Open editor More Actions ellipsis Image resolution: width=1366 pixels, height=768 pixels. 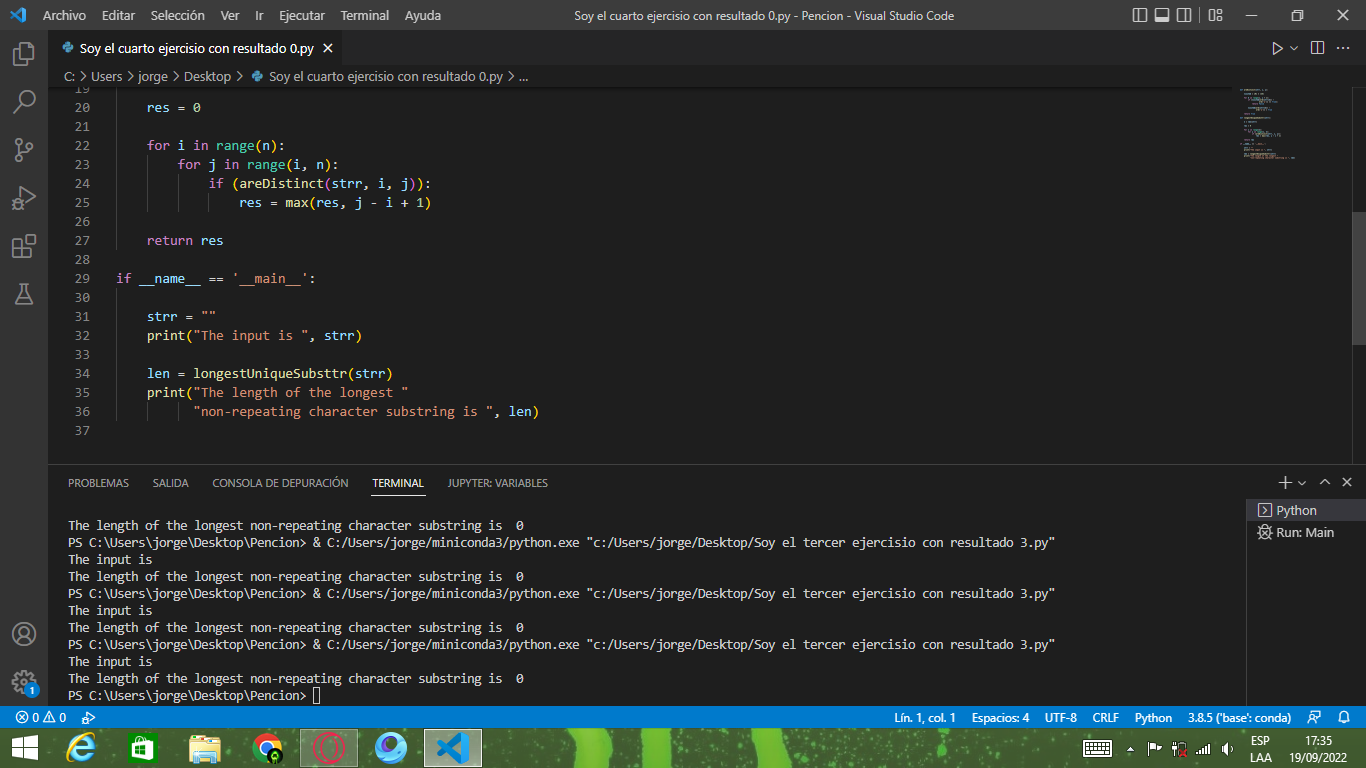[1344, 48]
